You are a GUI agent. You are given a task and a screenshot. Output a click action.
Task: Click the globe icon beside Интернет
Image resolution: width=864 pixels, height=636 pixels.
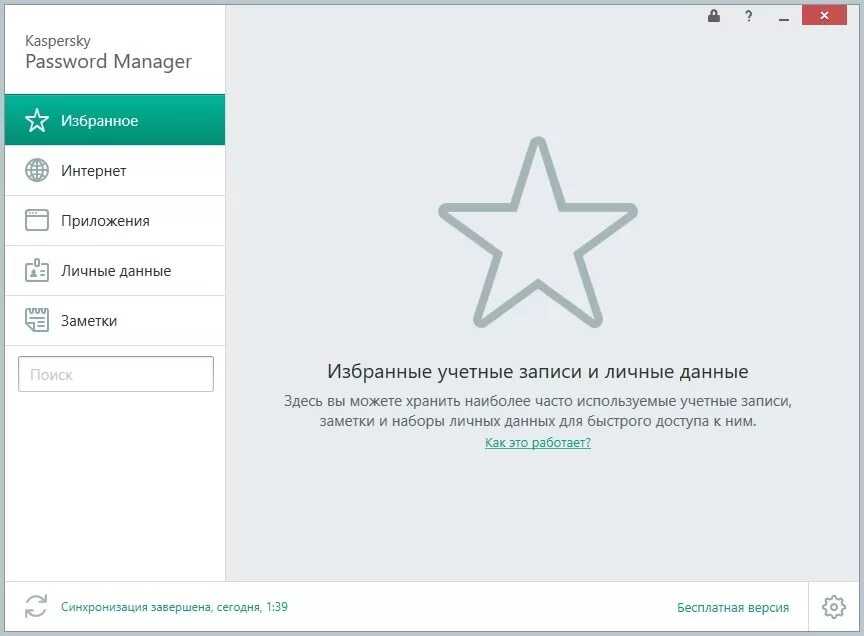(x=37, y=170)
